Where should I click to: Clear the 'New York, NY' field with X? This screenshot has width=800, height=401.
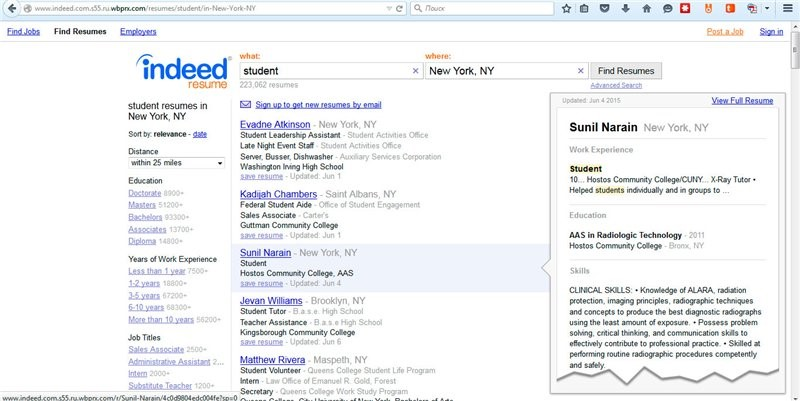point(580,71)
